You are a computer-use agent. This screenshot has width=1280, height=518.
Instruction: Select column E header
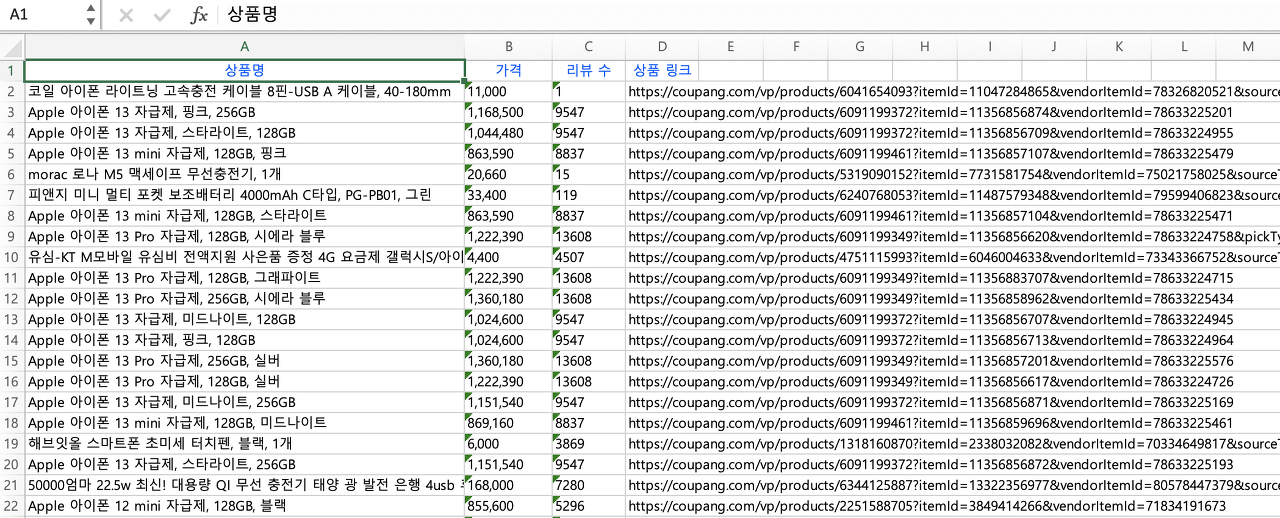[731, 47]
